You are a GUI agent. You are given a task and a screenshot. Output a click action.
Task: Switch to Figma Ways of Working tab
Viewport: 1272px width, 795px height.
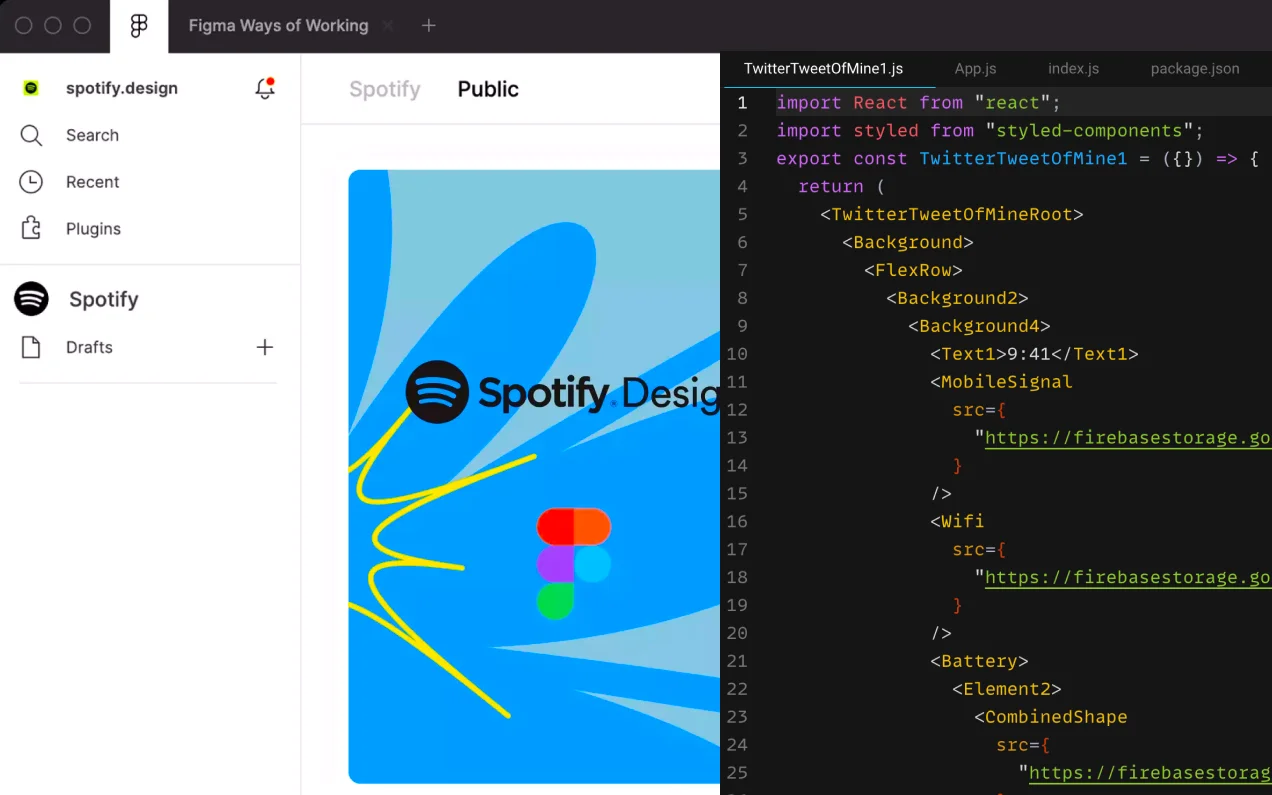click(279, 26)
